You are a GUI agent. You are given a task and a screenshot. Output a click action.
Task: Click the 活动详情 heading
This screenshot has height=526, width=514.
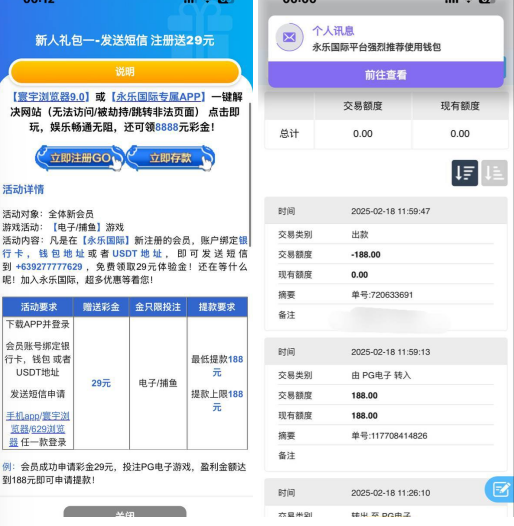(23, 190)
